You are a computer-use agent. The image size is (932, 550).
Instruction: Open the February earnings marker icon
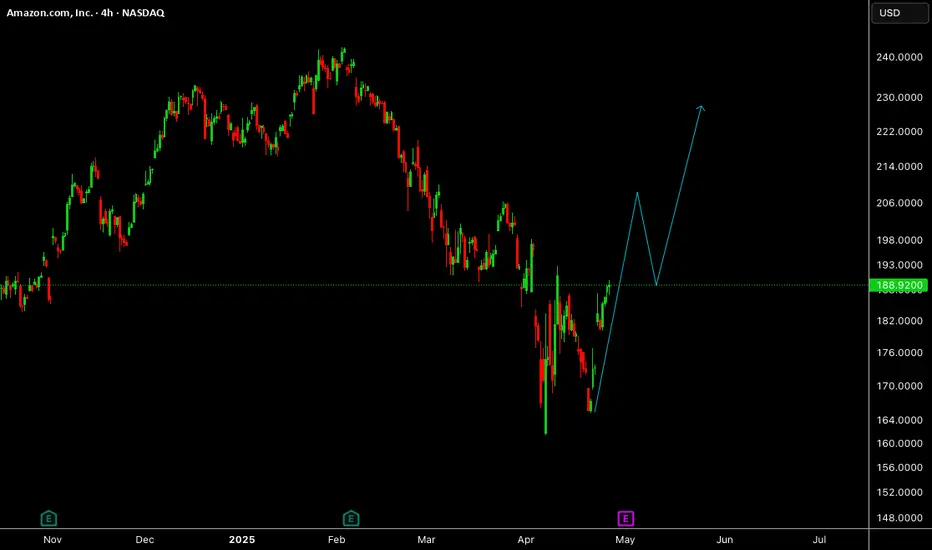pos(351,518)
